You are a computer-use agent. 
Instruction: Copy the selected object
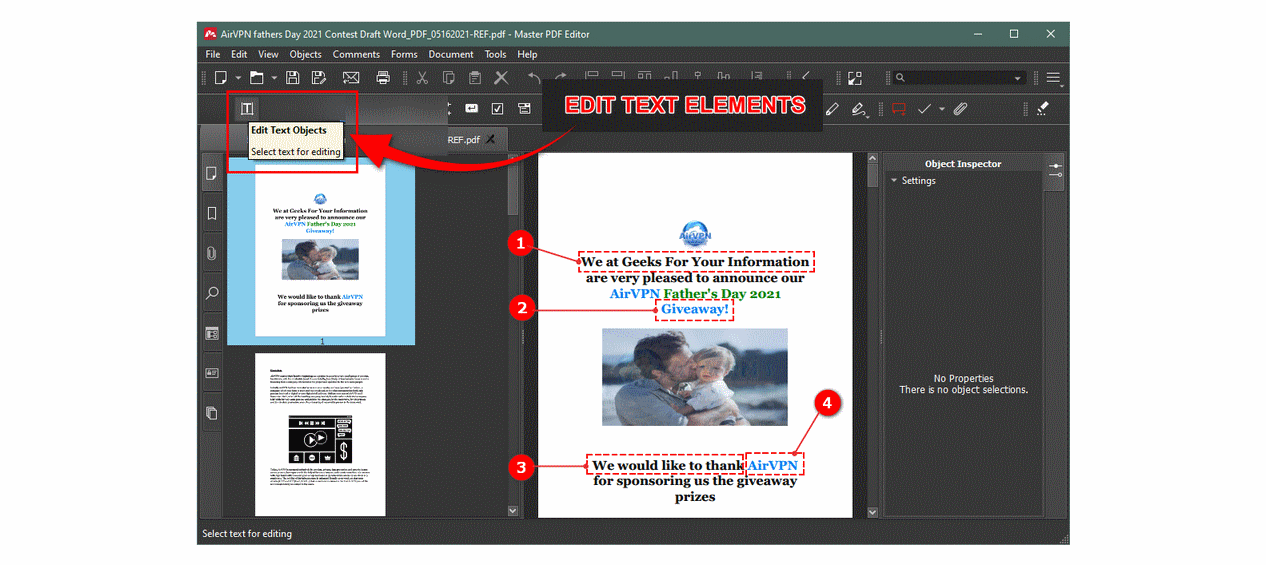[x=449, y=78]
